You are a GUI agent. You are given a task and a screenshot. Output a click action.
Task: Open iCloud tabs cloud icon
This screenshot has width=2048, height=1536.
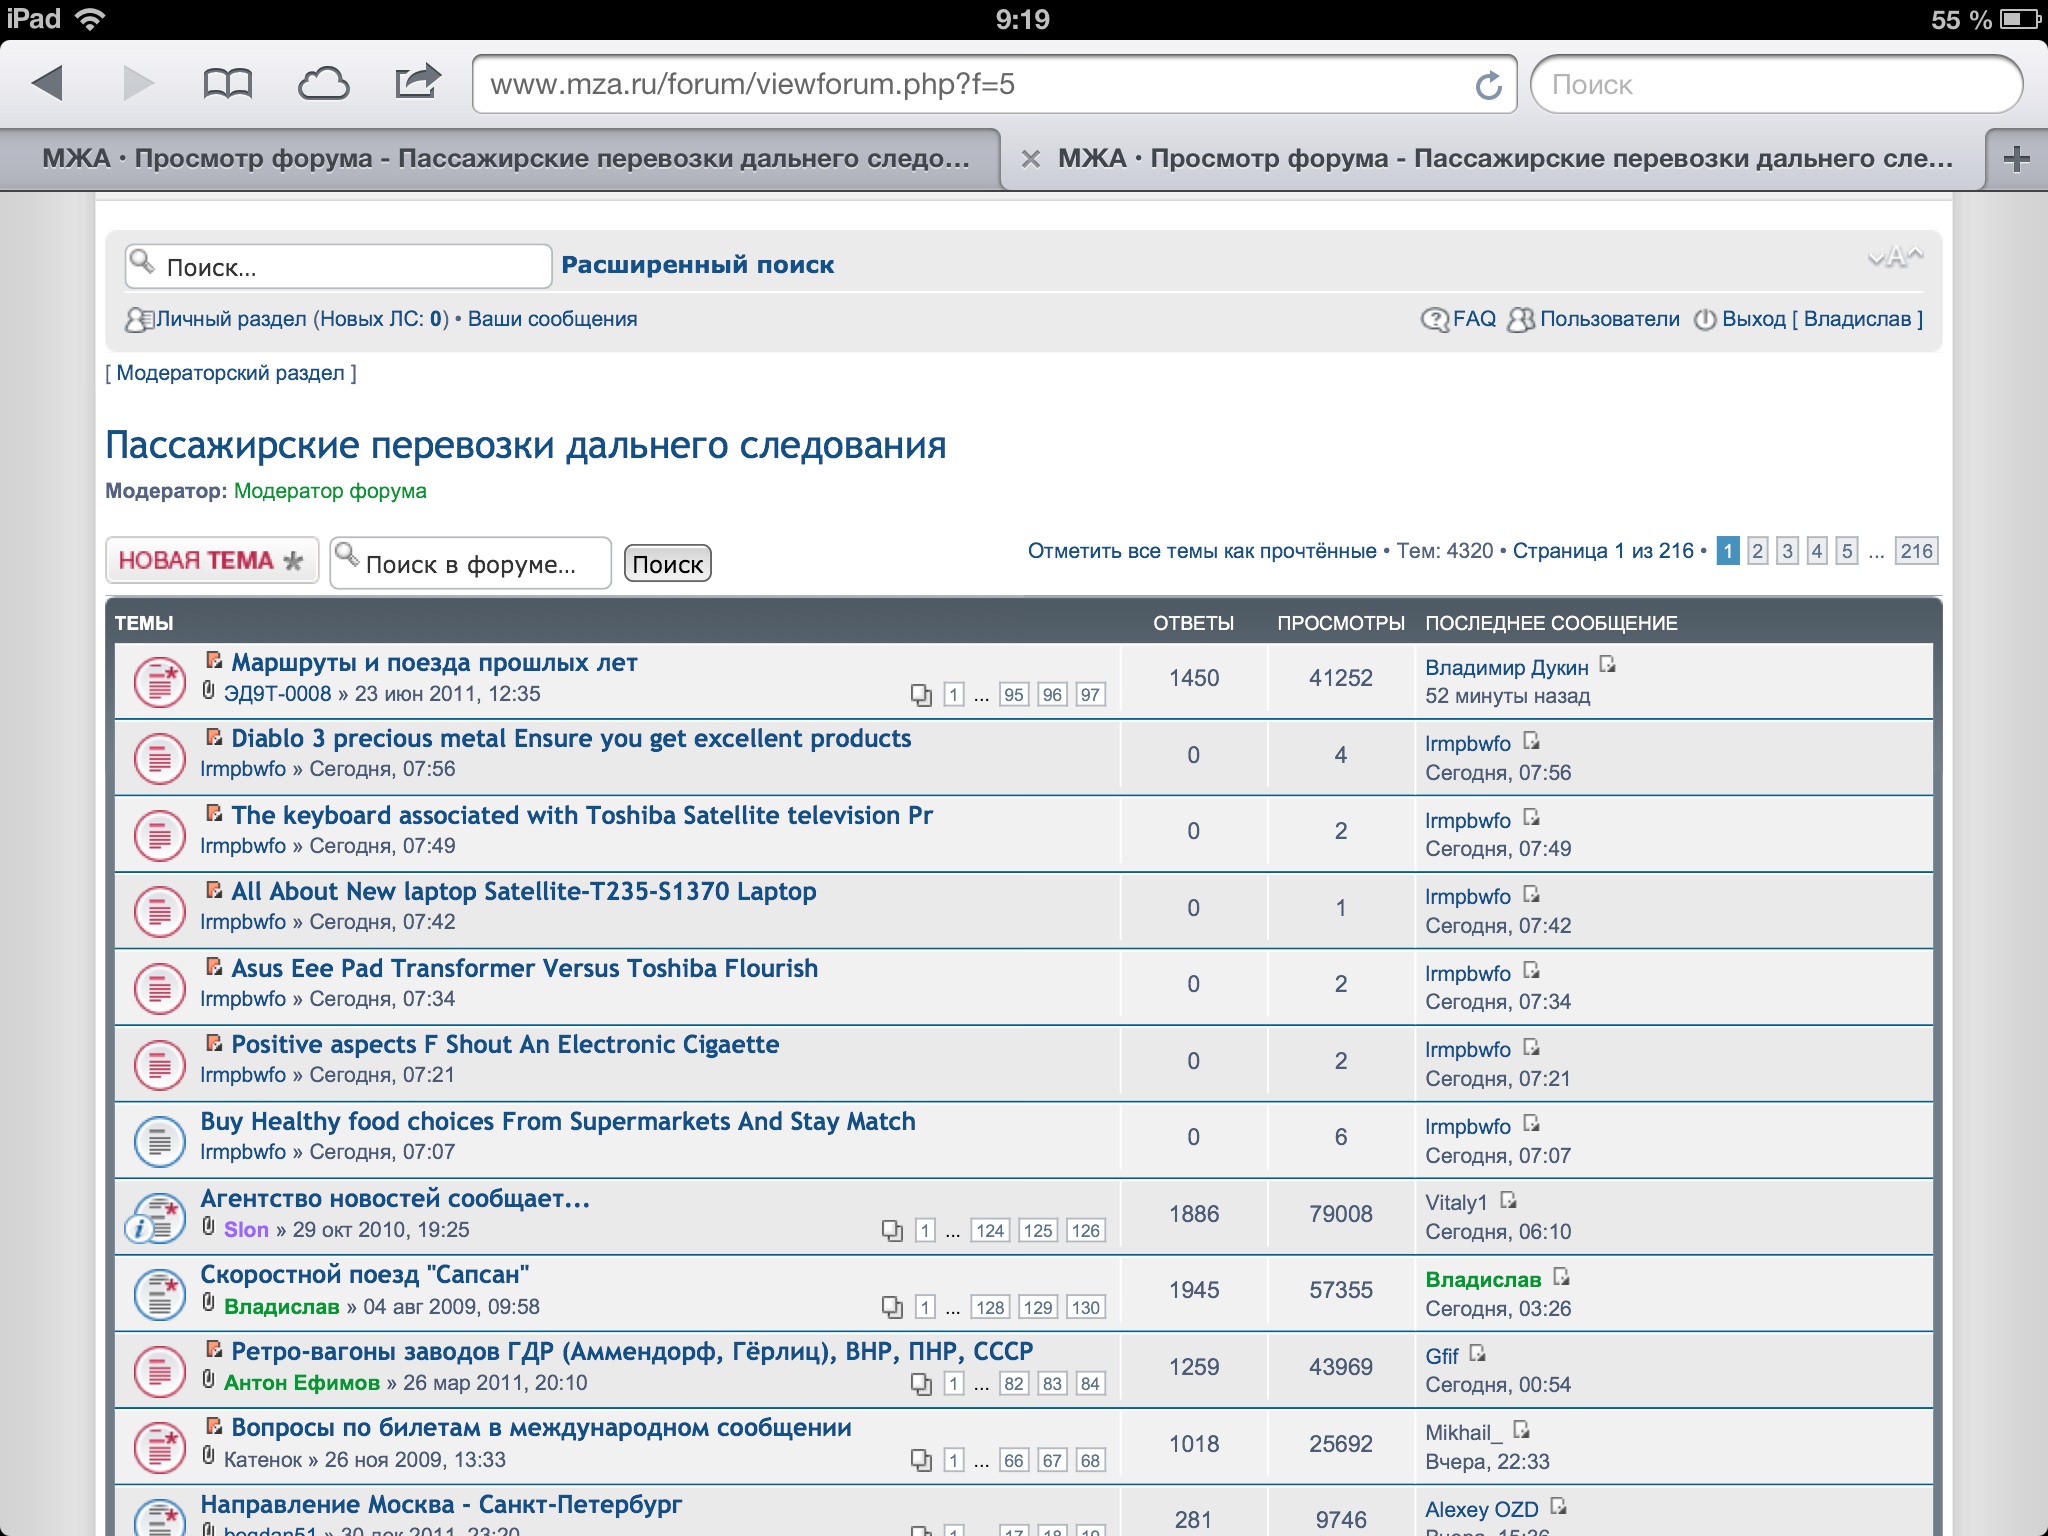pyautogui.click(x=323, y=84)
